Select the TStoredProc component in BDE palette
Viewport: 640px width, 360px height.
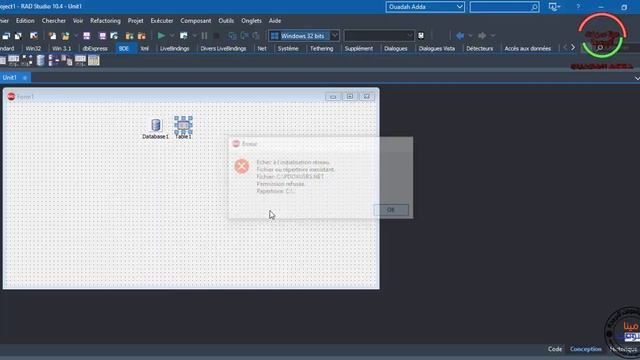tap(27, 61)
